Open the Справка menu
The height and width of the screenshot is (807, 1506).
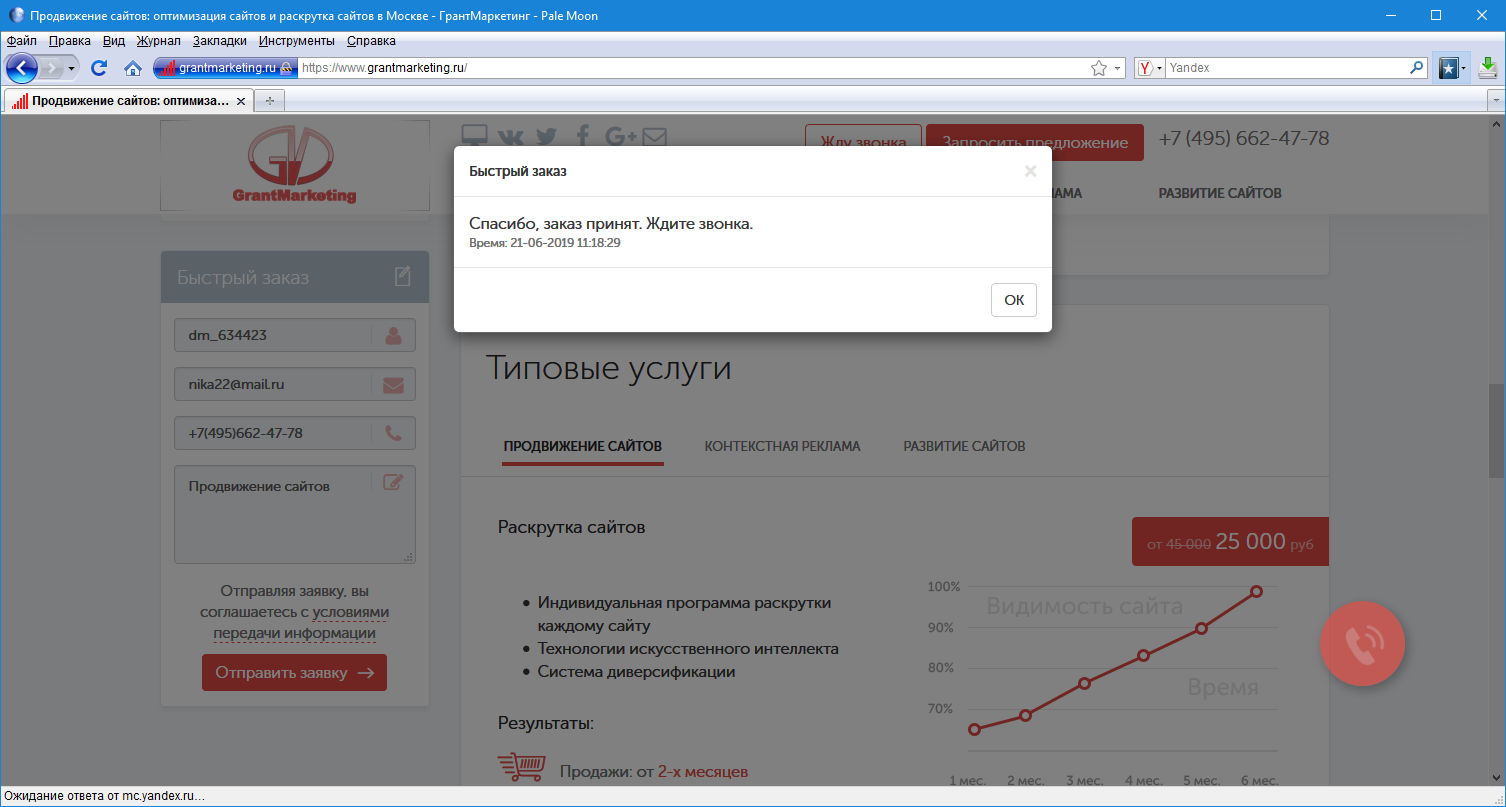(x=371, y=41)
